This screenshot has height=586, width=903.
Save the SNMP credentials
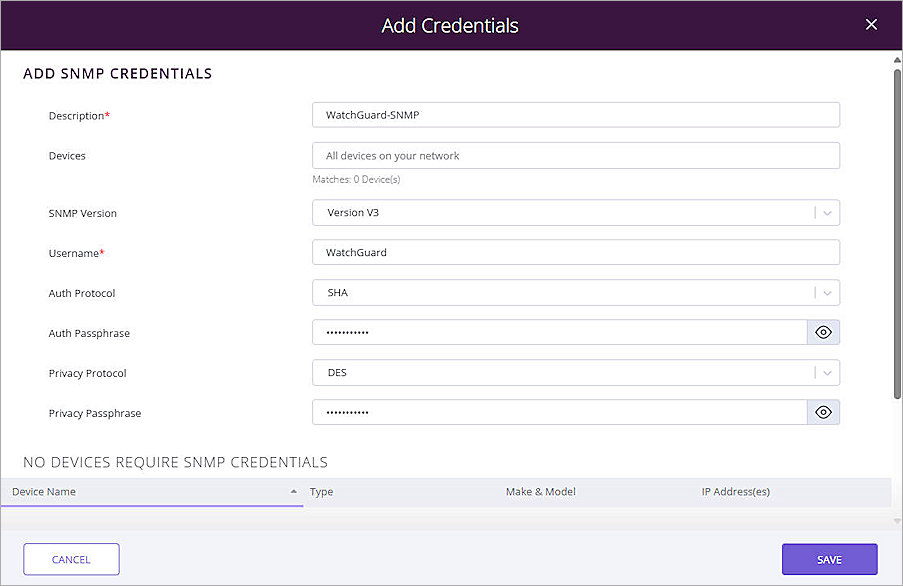pos(829,559)
